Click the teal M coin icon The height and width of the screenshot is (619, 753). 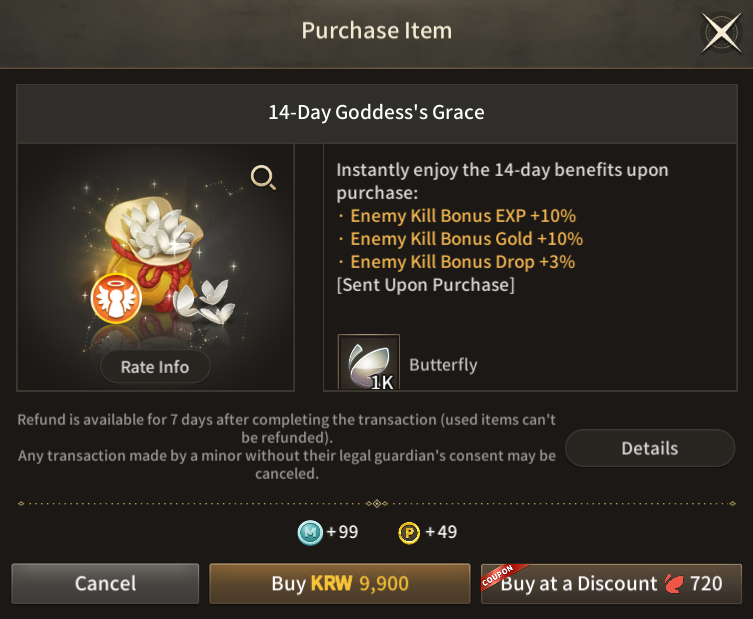(310, 532)
